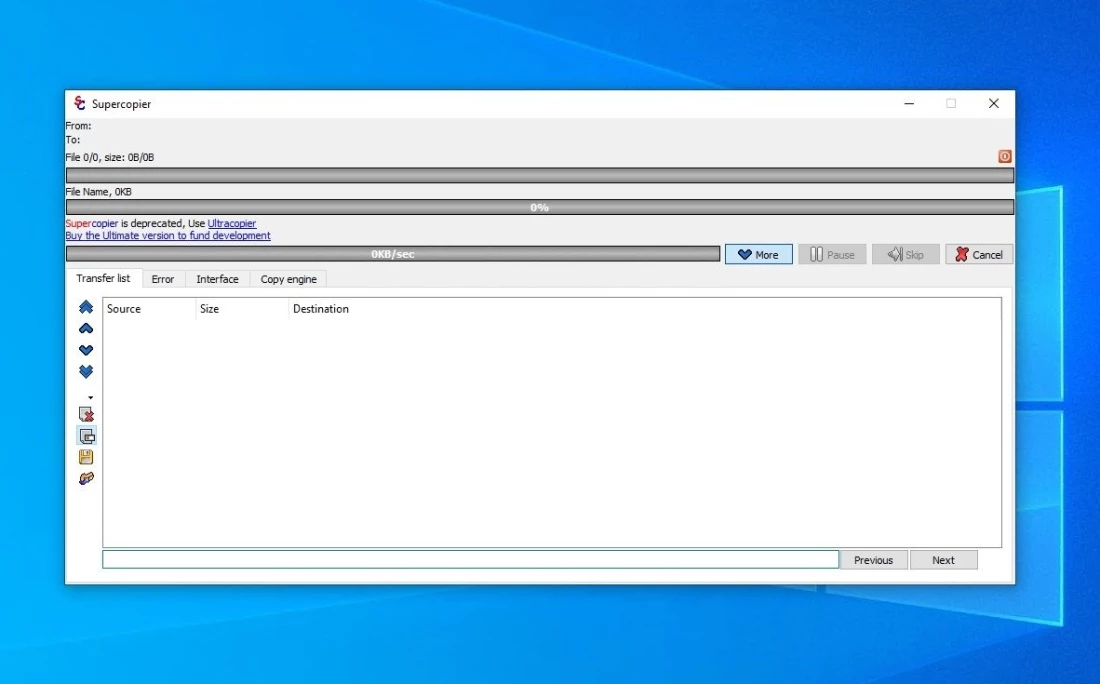Switch to the Error tab
This screenshot has height=684, width=1100.
163,279
